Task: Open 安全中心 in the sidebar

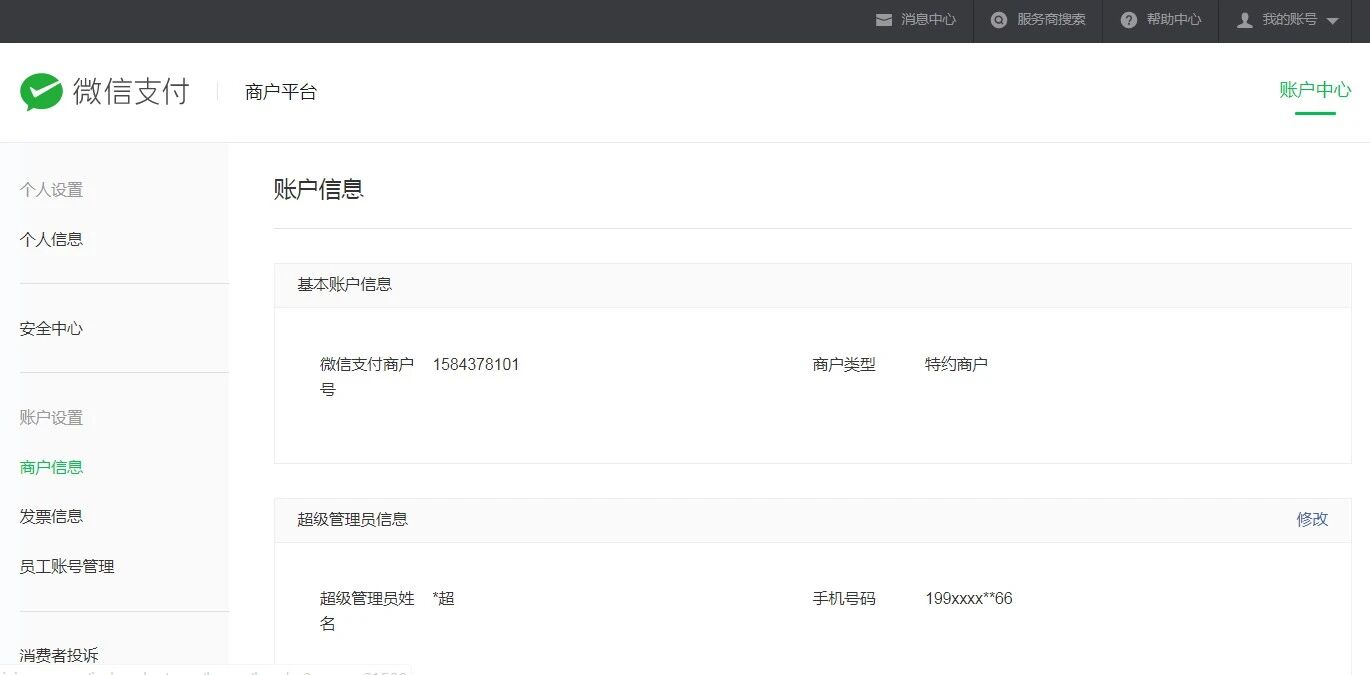Action: 51,328
